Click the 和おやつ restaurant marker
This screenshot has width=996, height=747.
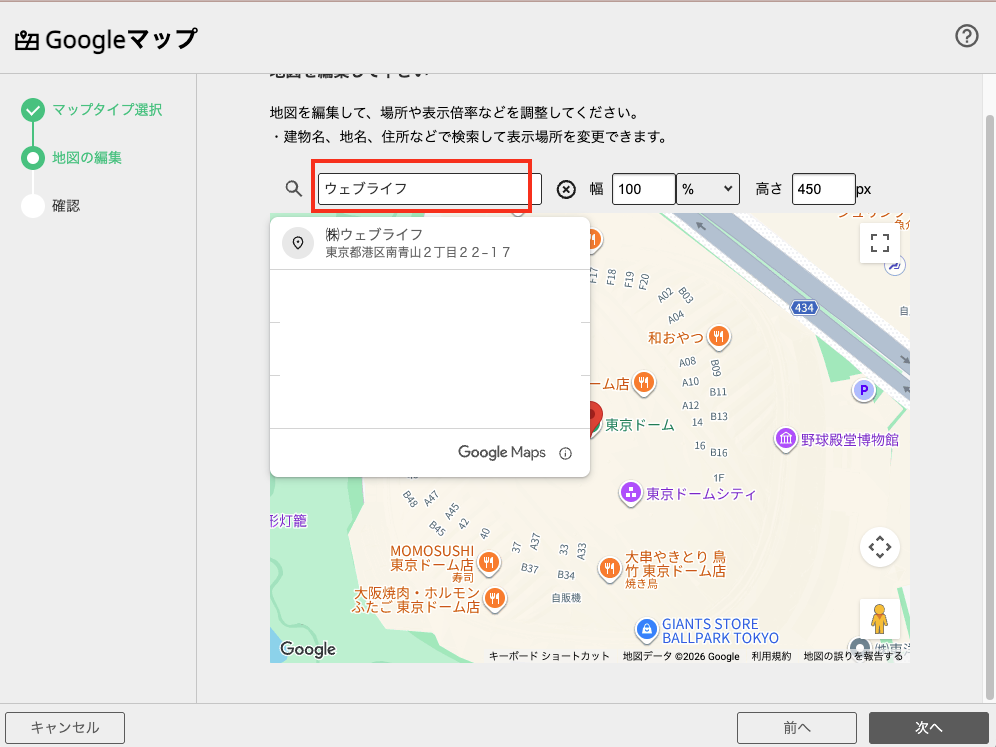pos(718,337)
